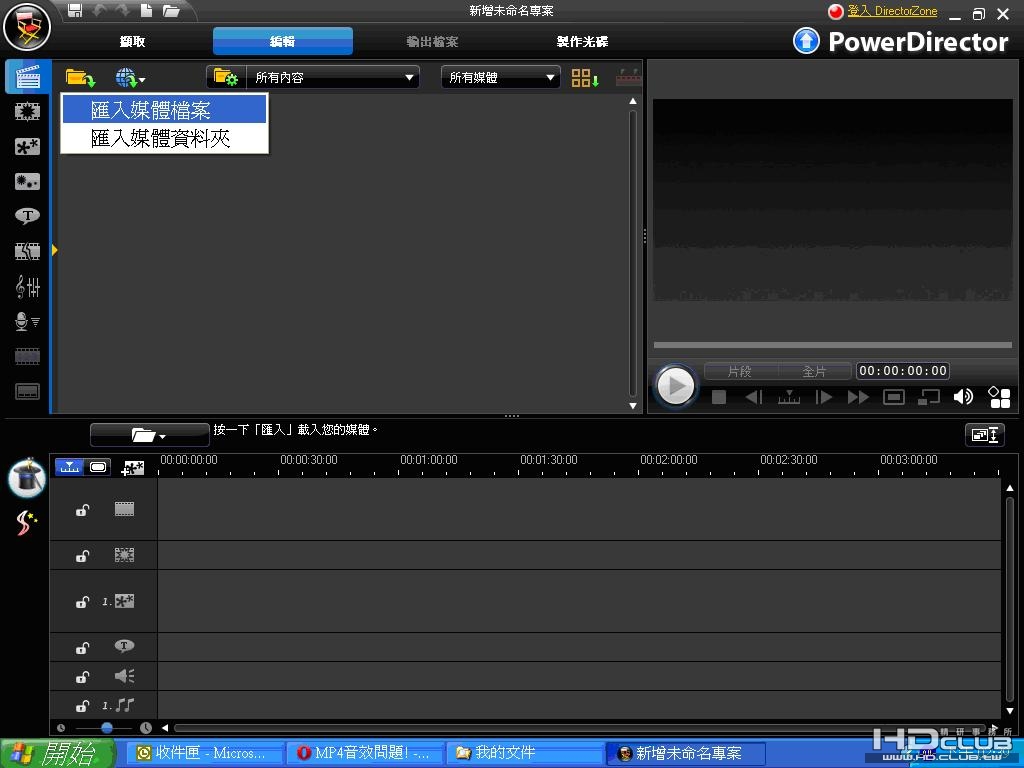Open the Chapter Room filmstrip icon
The width and height of the screenshot is (1024, 768).
[x=27, y=356]
